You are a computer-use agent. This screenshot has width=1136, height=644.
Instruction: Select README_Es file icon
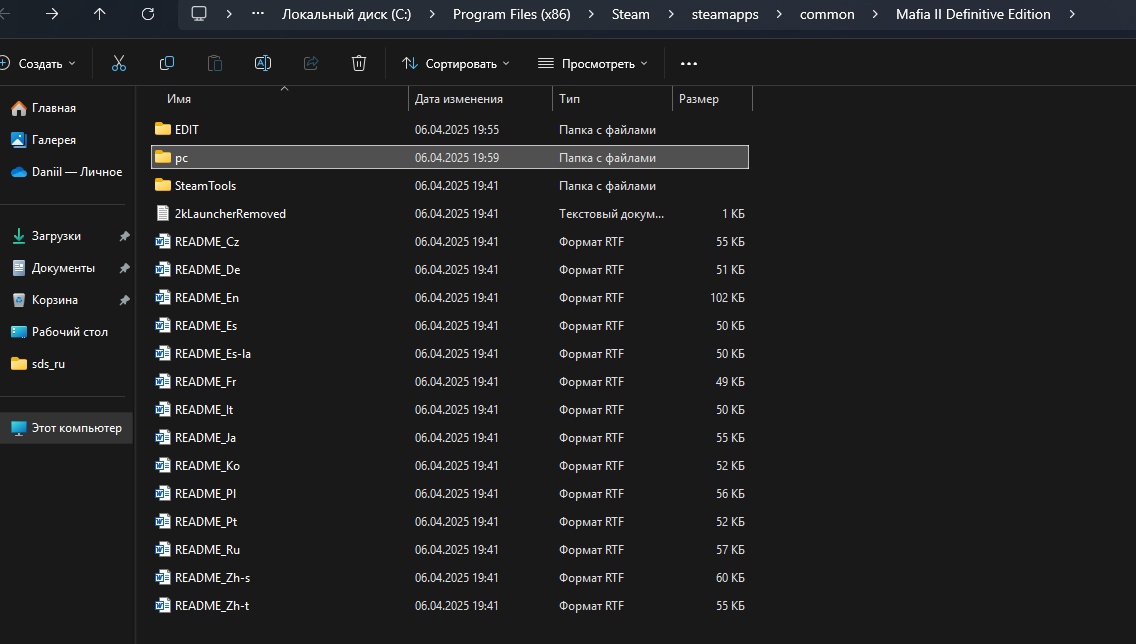pyautogui.click(x=163, y=325)
